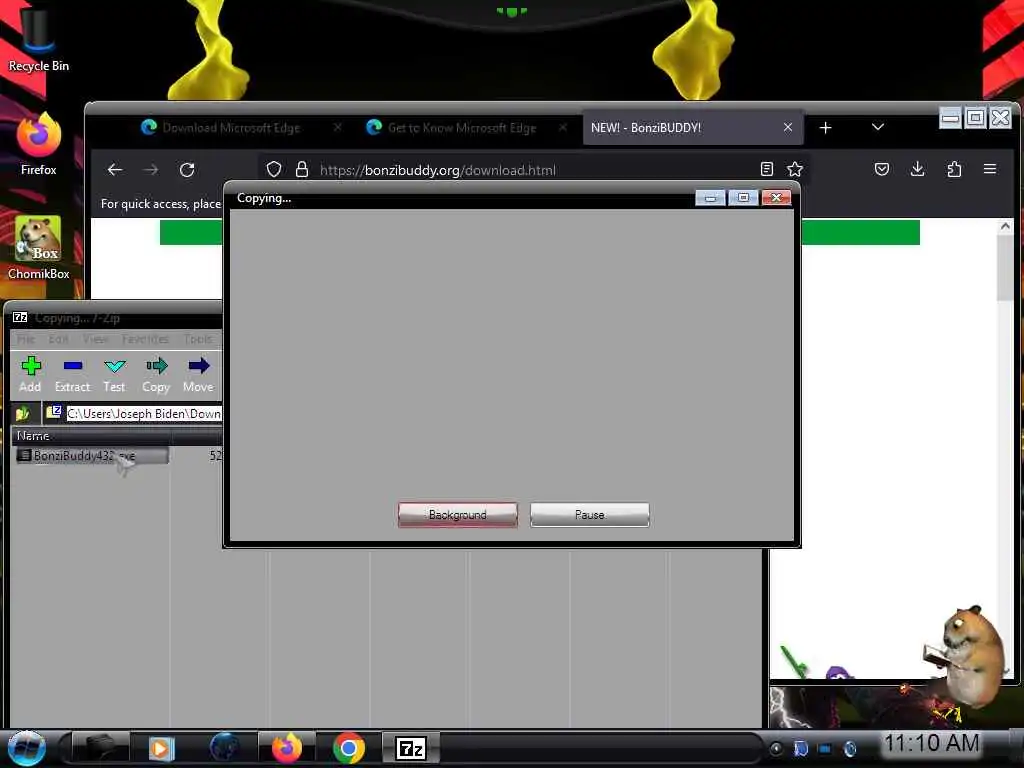The width and height of the screenshot is (1024, 768).
Task: Click the taskbar clock showing 11:10 AM
Action: click(x=931, y=743)
